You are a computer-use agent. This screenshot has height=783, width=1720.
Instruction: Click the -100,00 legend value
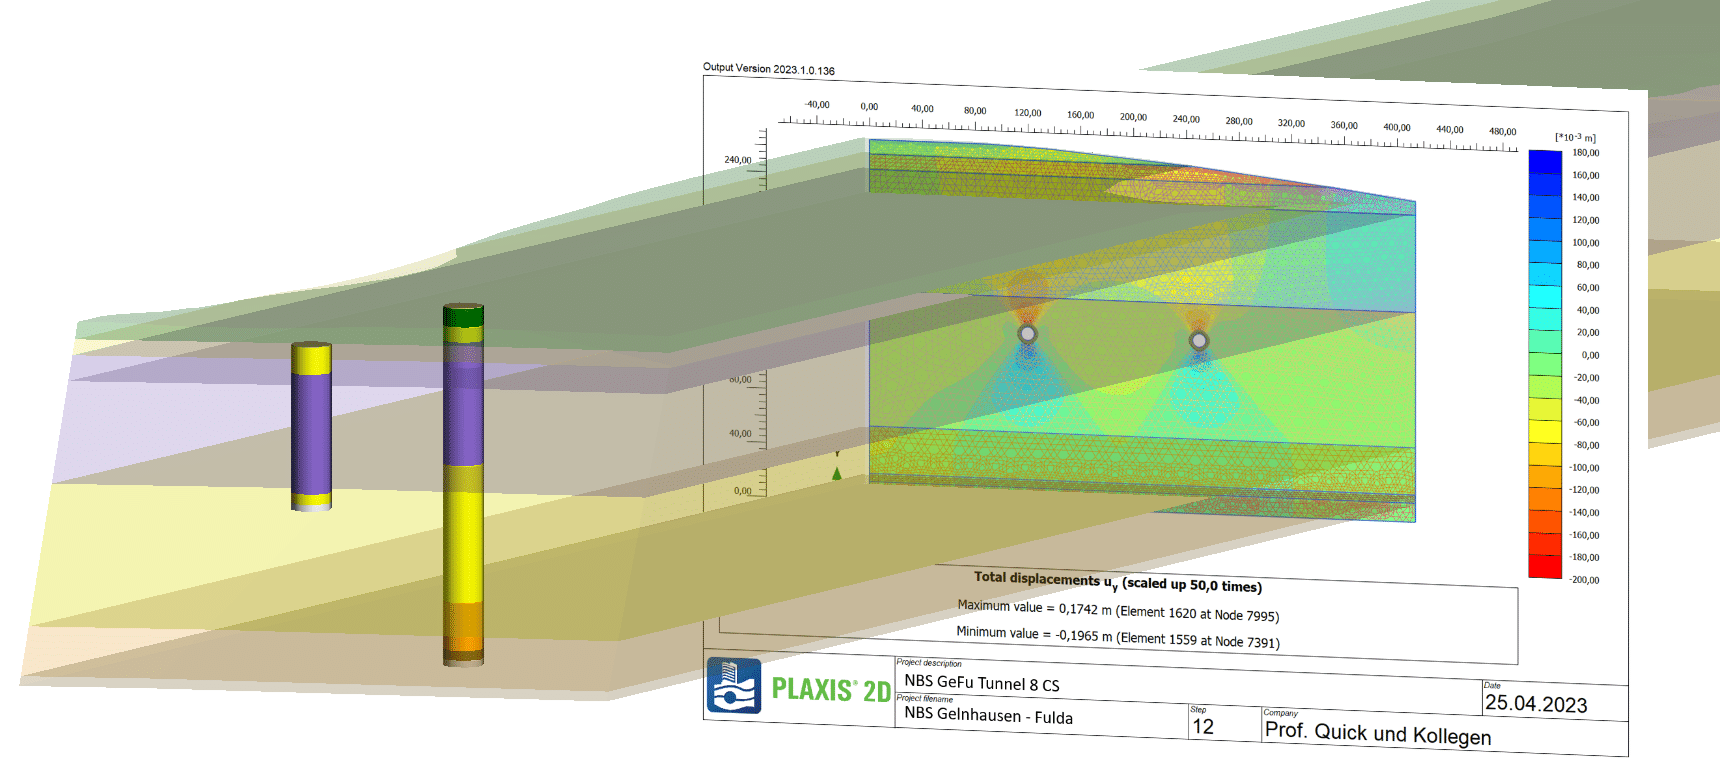pos(1584,468)
